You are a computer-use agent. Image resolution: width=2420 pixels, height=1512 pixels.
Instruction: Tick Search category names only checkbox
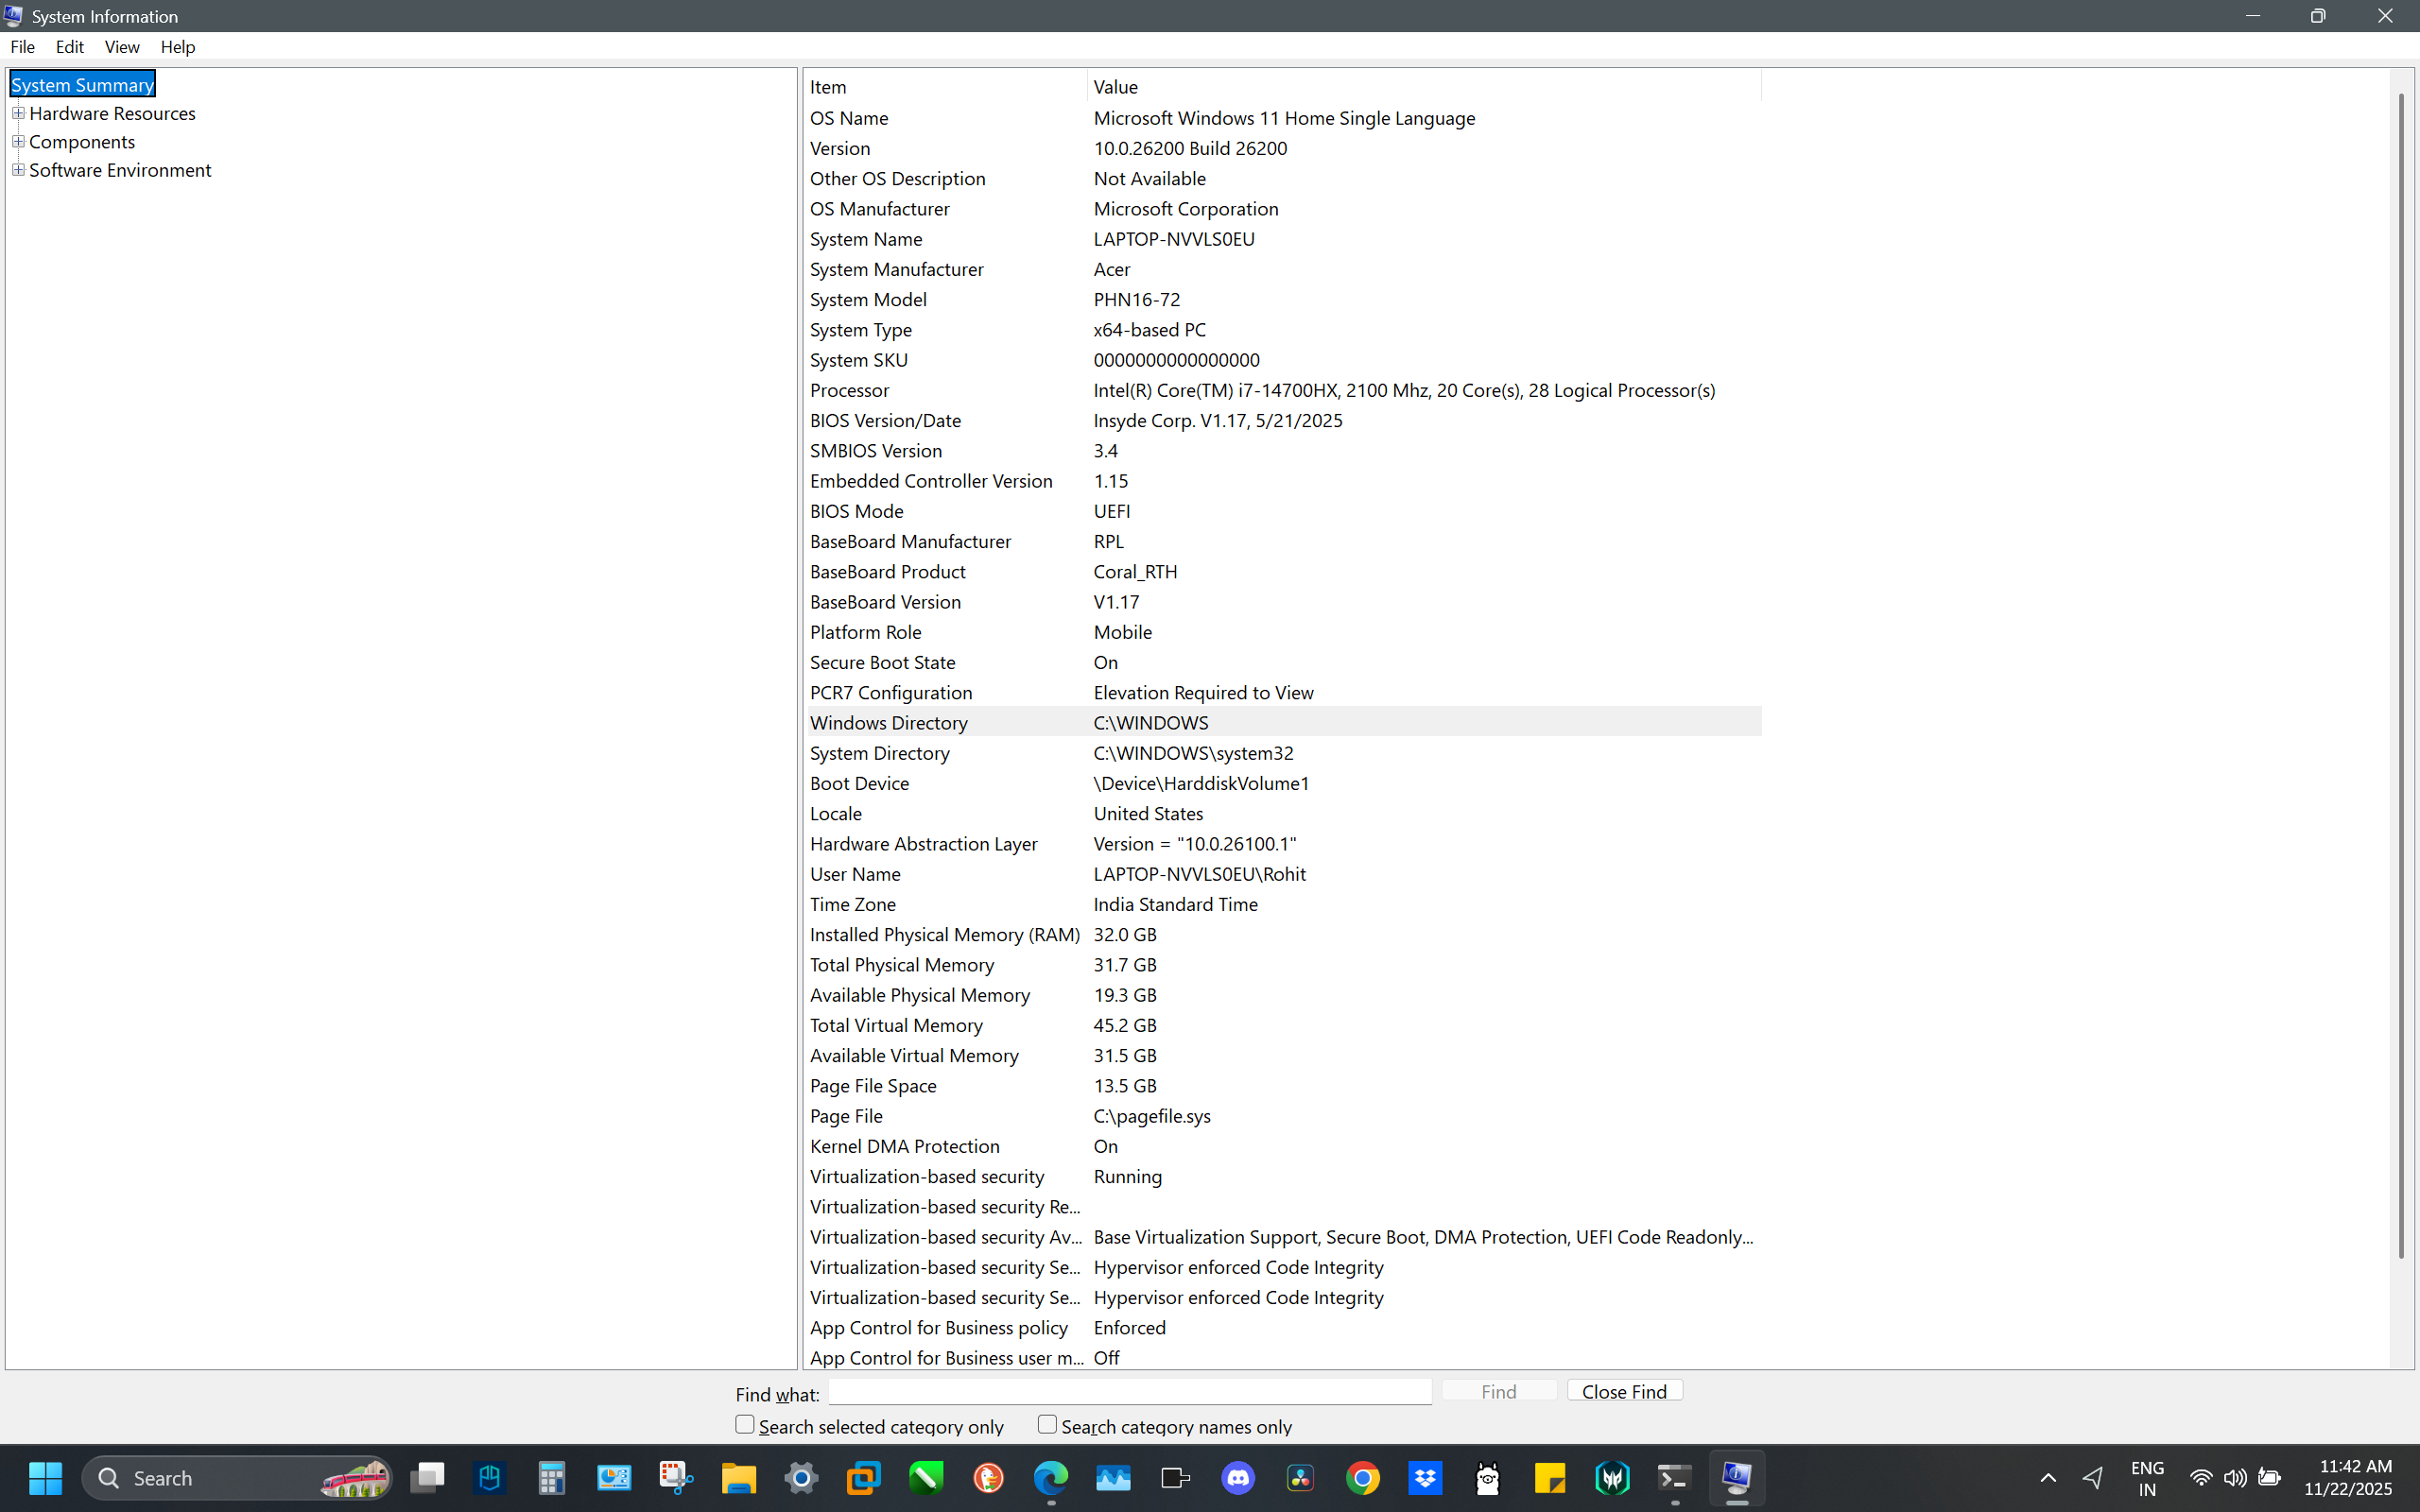[1047, 1424]
